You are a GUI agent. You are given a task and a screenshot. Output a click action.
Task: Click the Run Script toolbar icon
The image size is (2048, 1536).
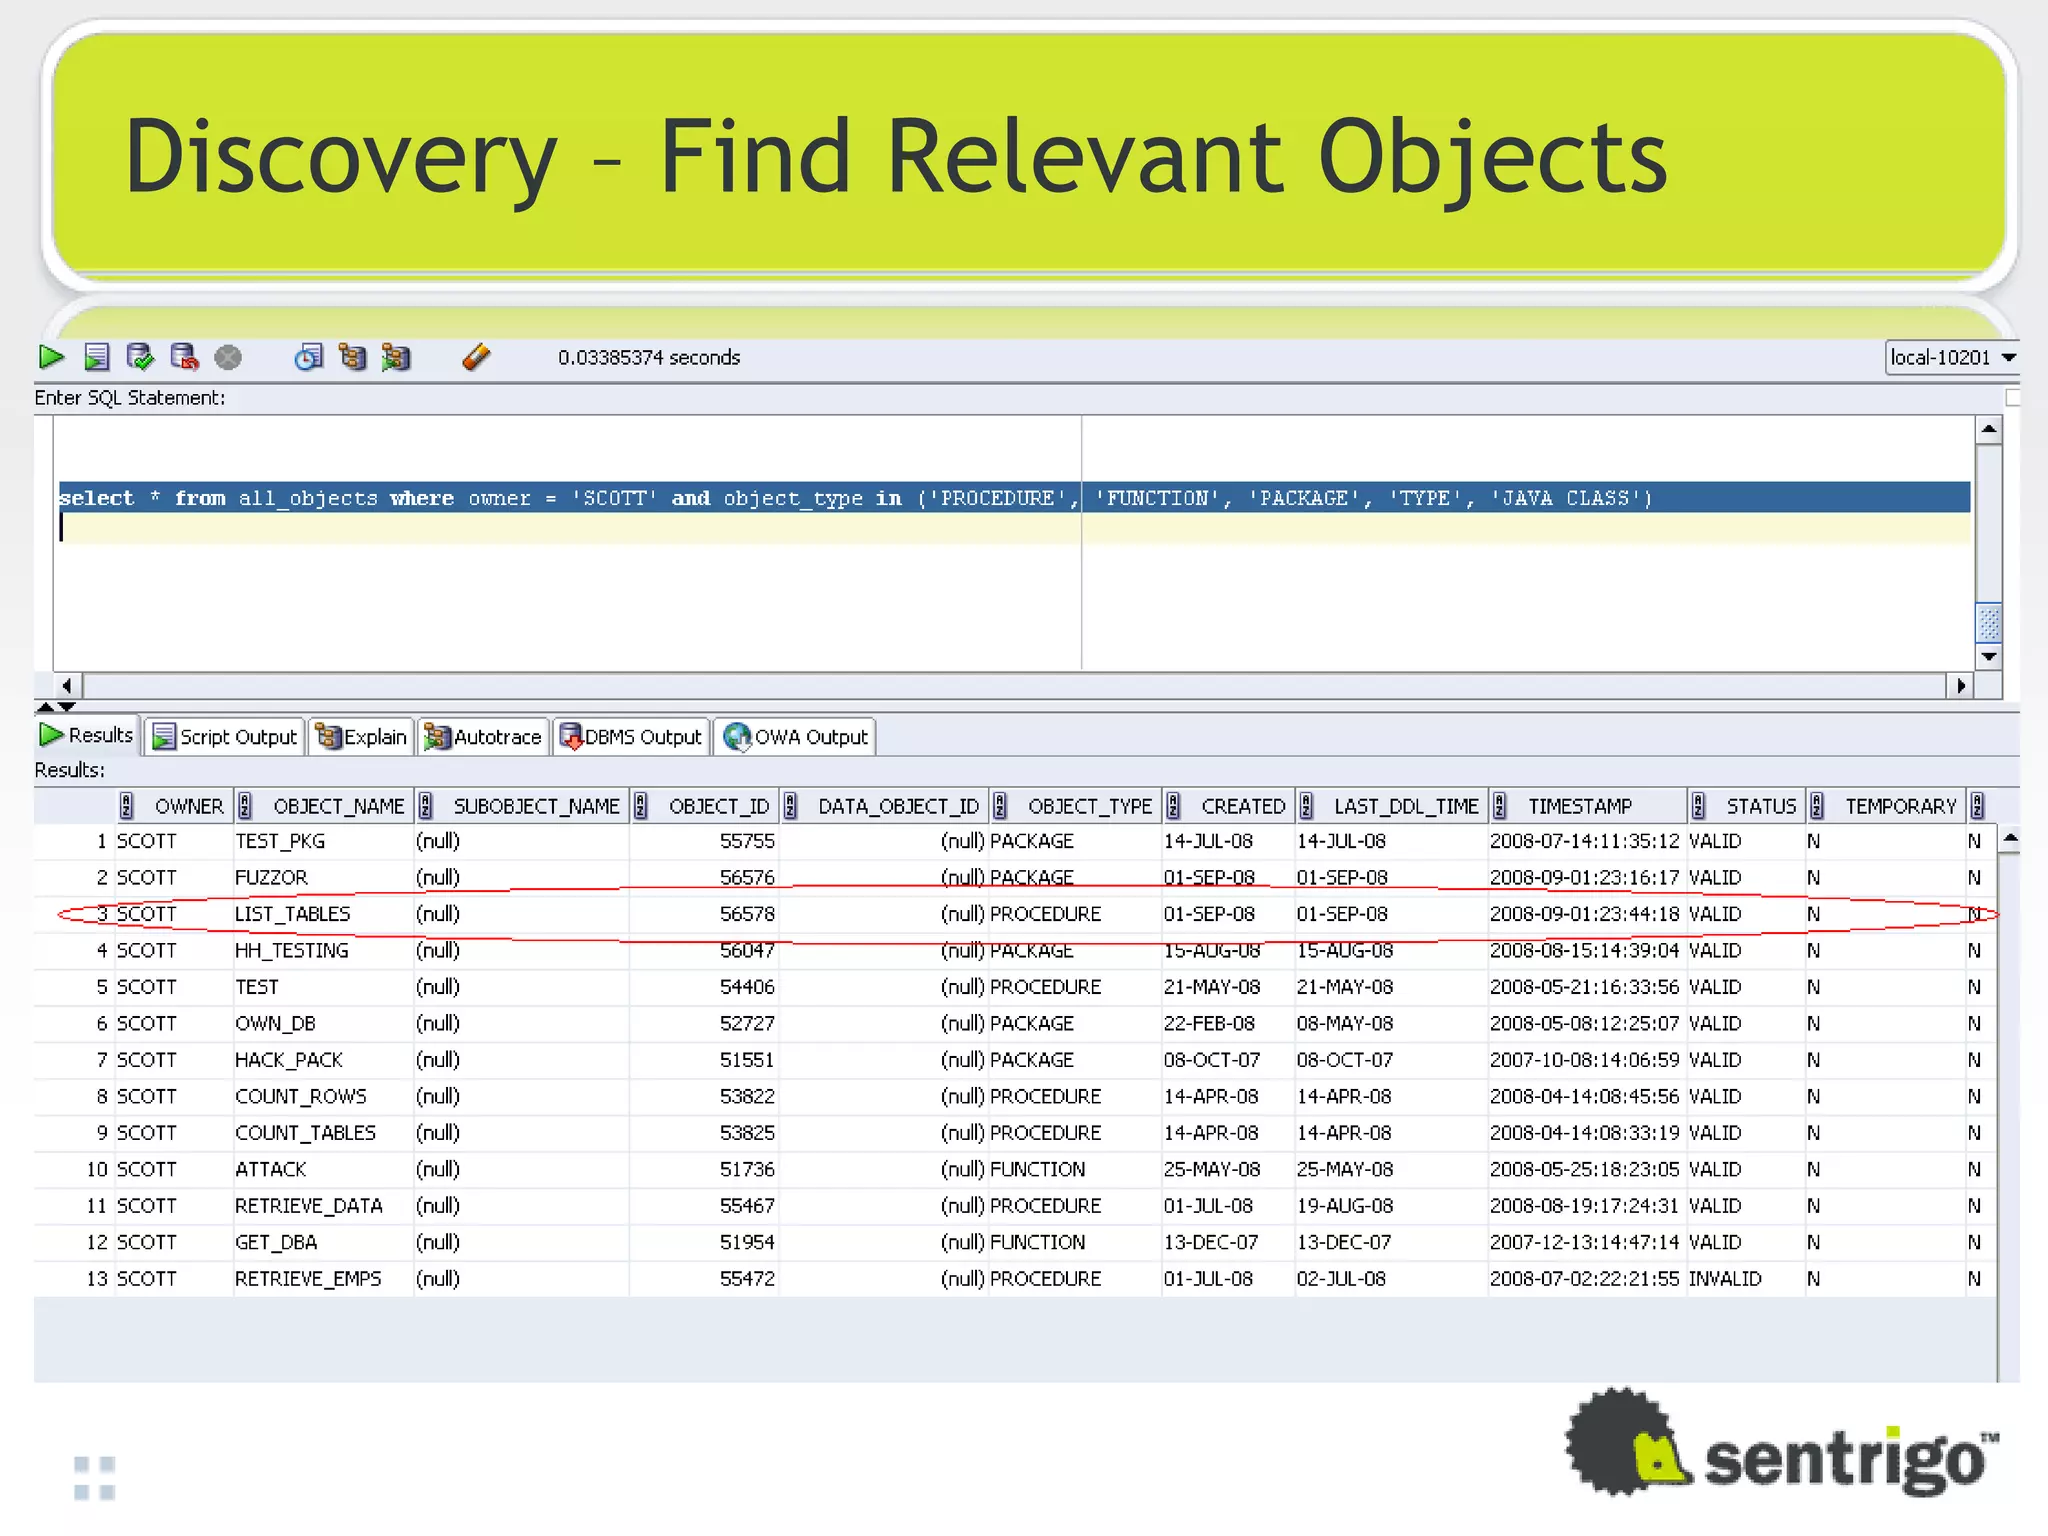97,357
